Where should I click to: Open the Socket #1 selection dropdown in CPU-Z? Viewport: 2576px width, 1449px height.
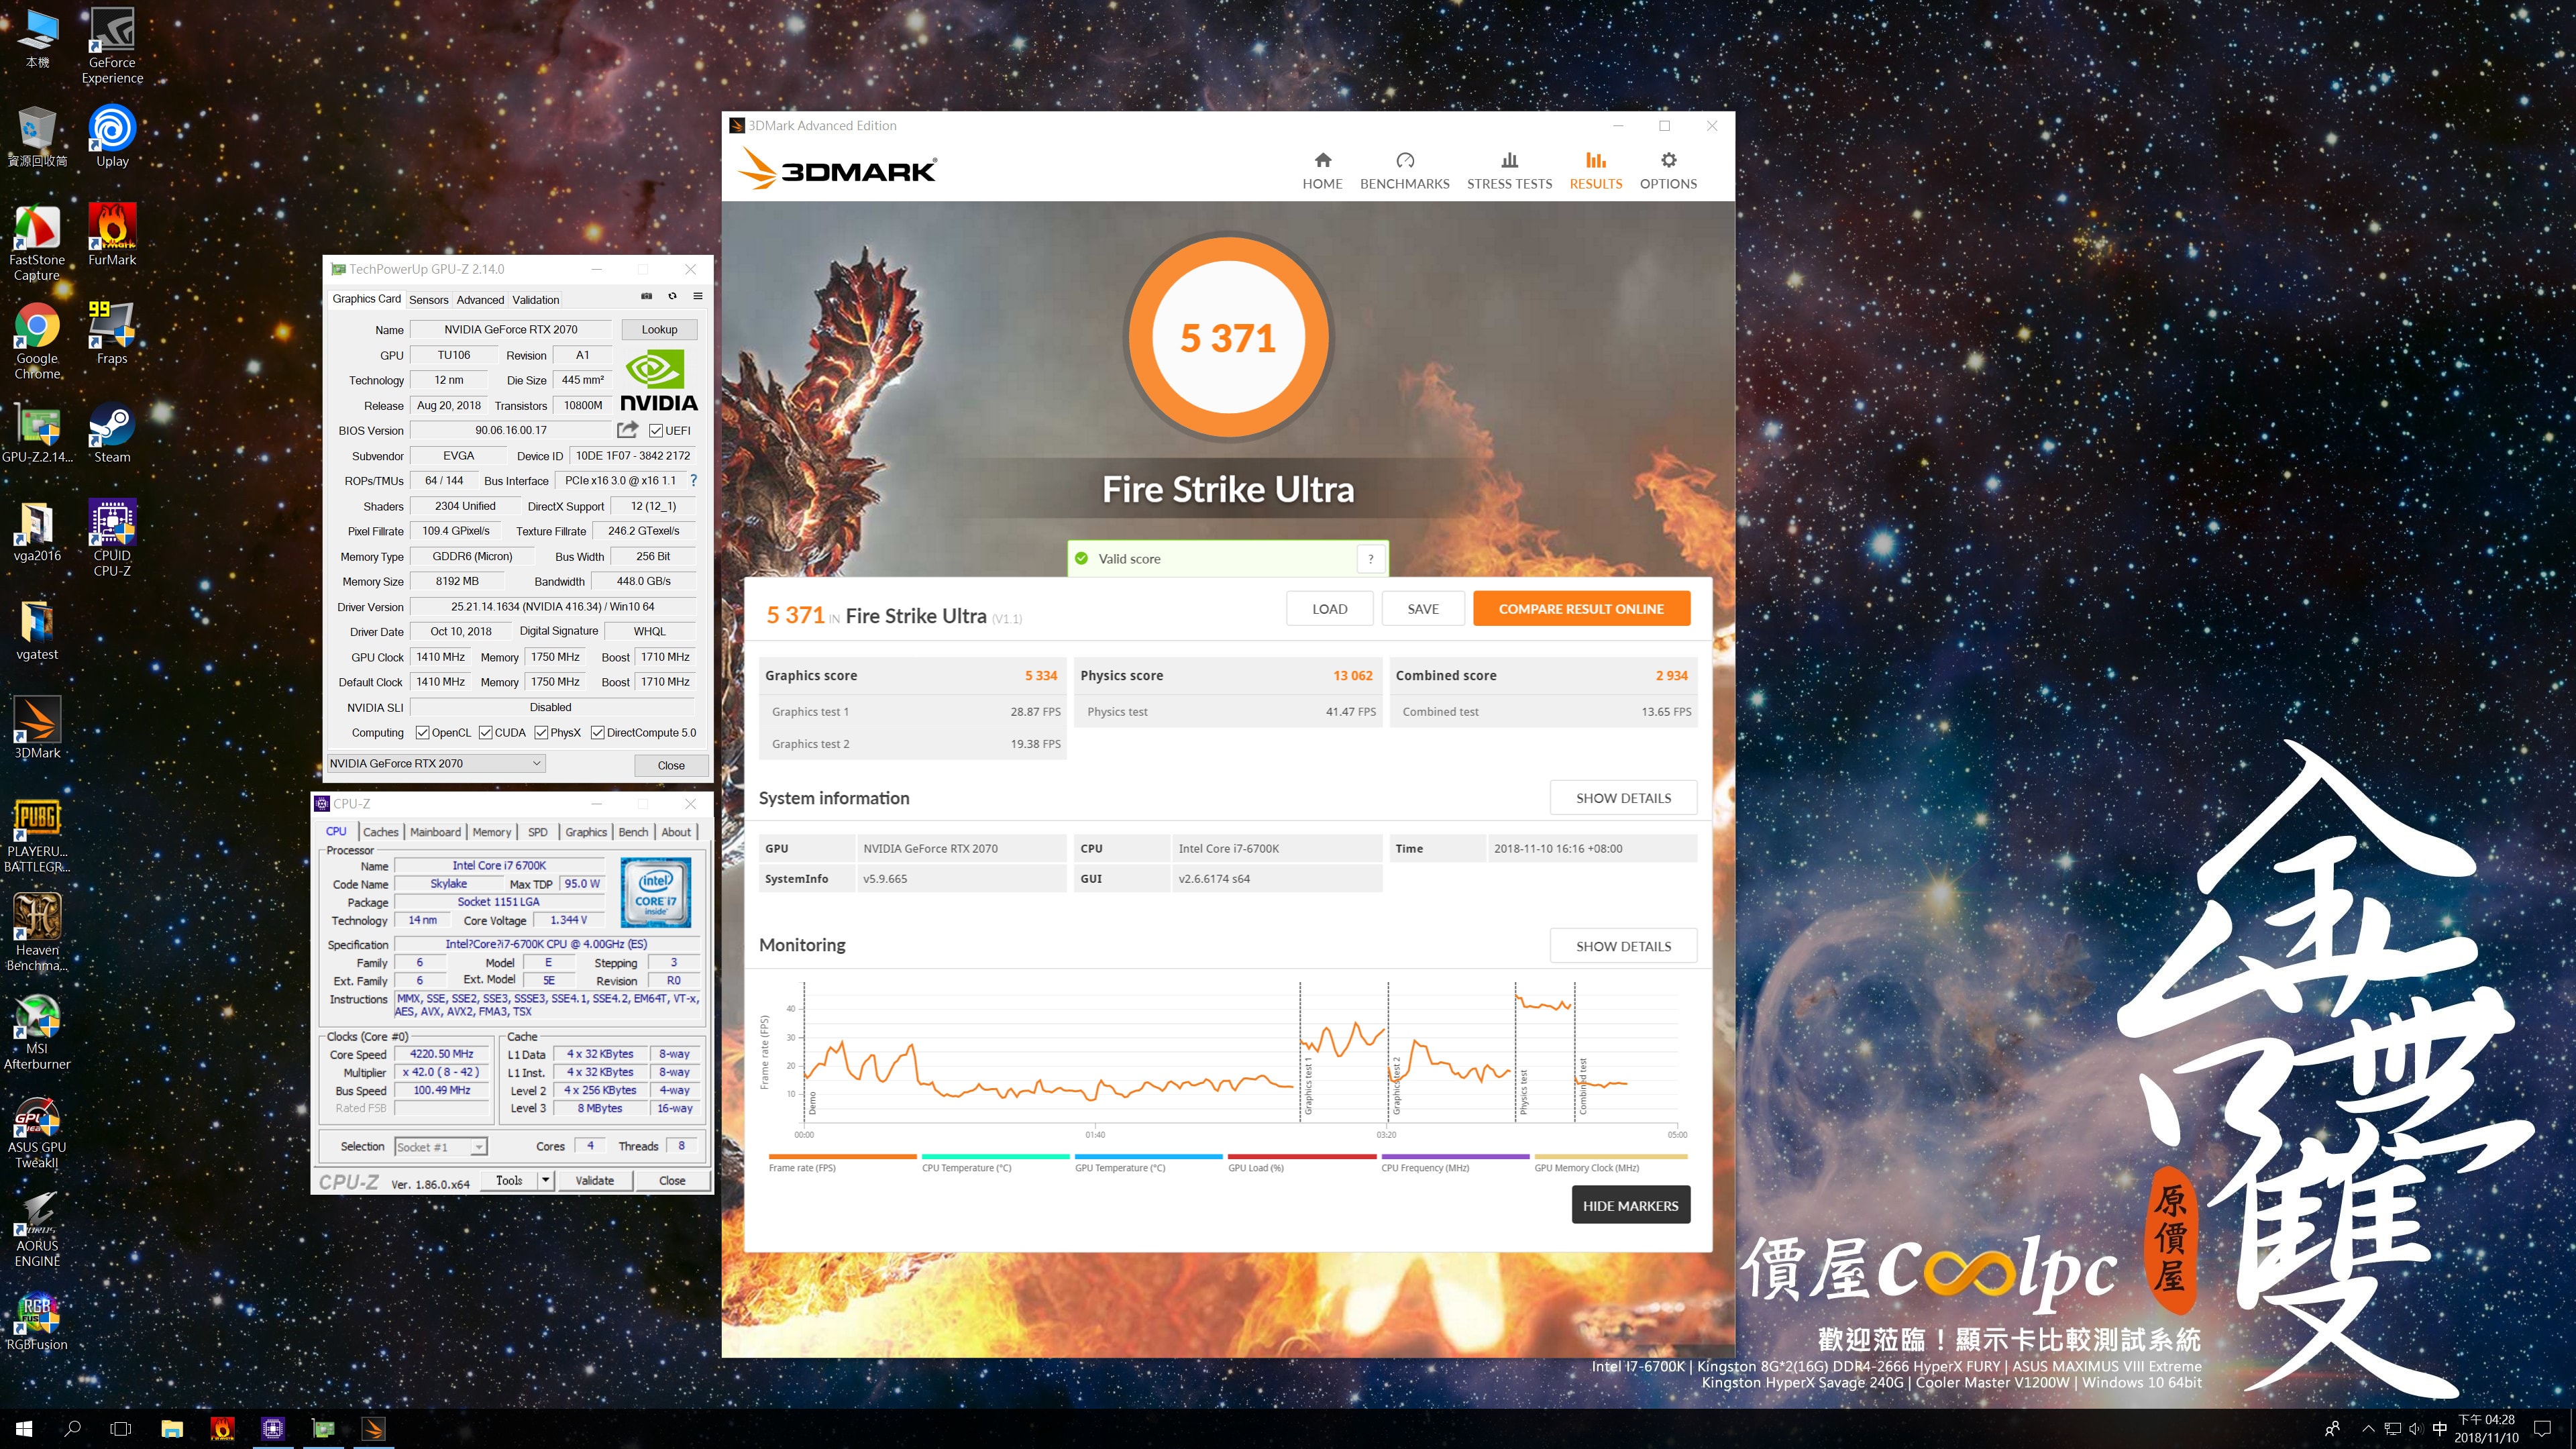click(x=440, y=1147)
